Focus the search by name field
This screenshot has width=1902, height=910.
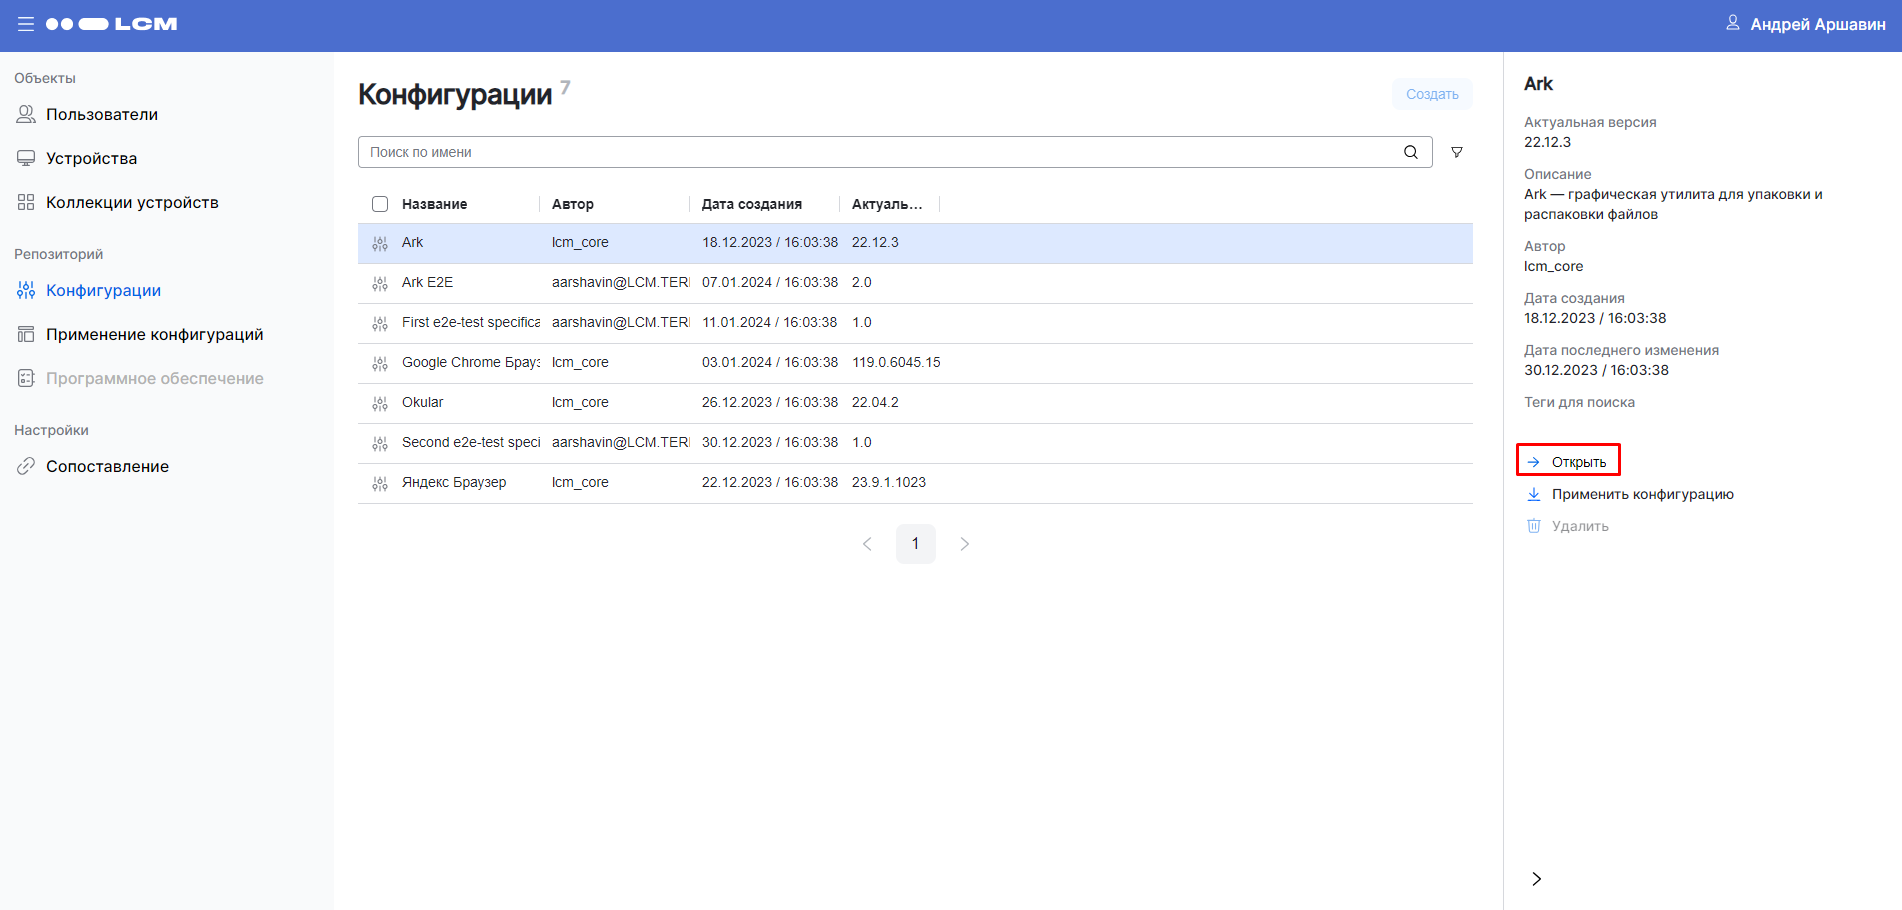[880, 152]
